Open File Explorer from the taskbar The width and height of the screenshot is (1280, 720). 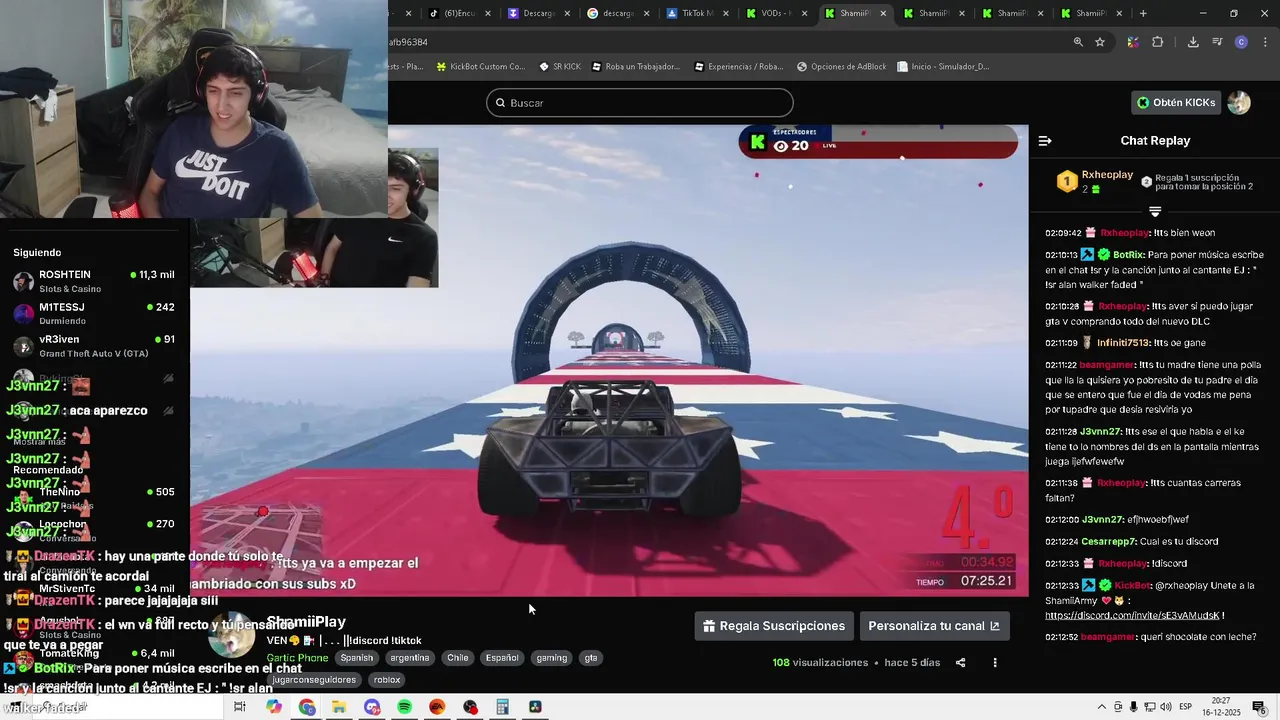pos(339,707)
